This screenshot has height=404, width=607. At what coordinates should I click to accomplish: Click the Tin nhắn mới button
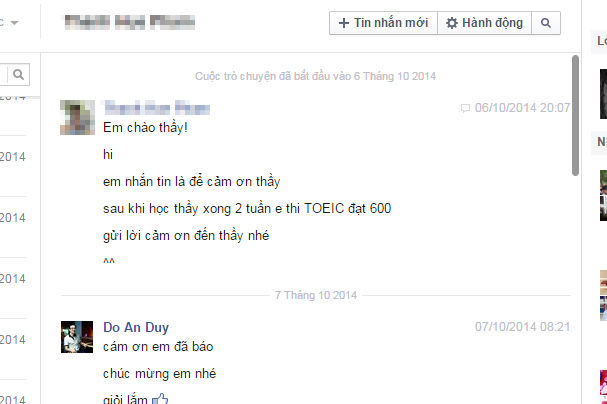pyautogui.click(x=383, y=23)
